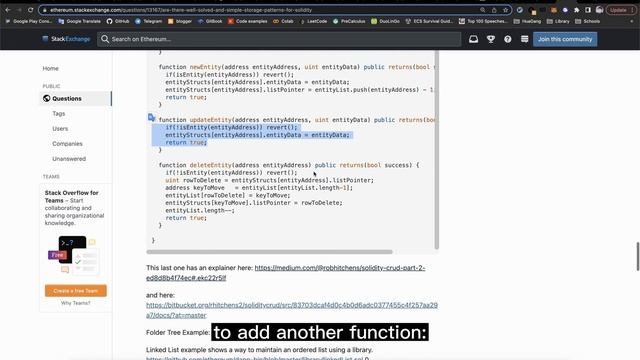Open the PreCalculus bookmark
The width and height of the screenshot is (640, 360).
(349, 21)
